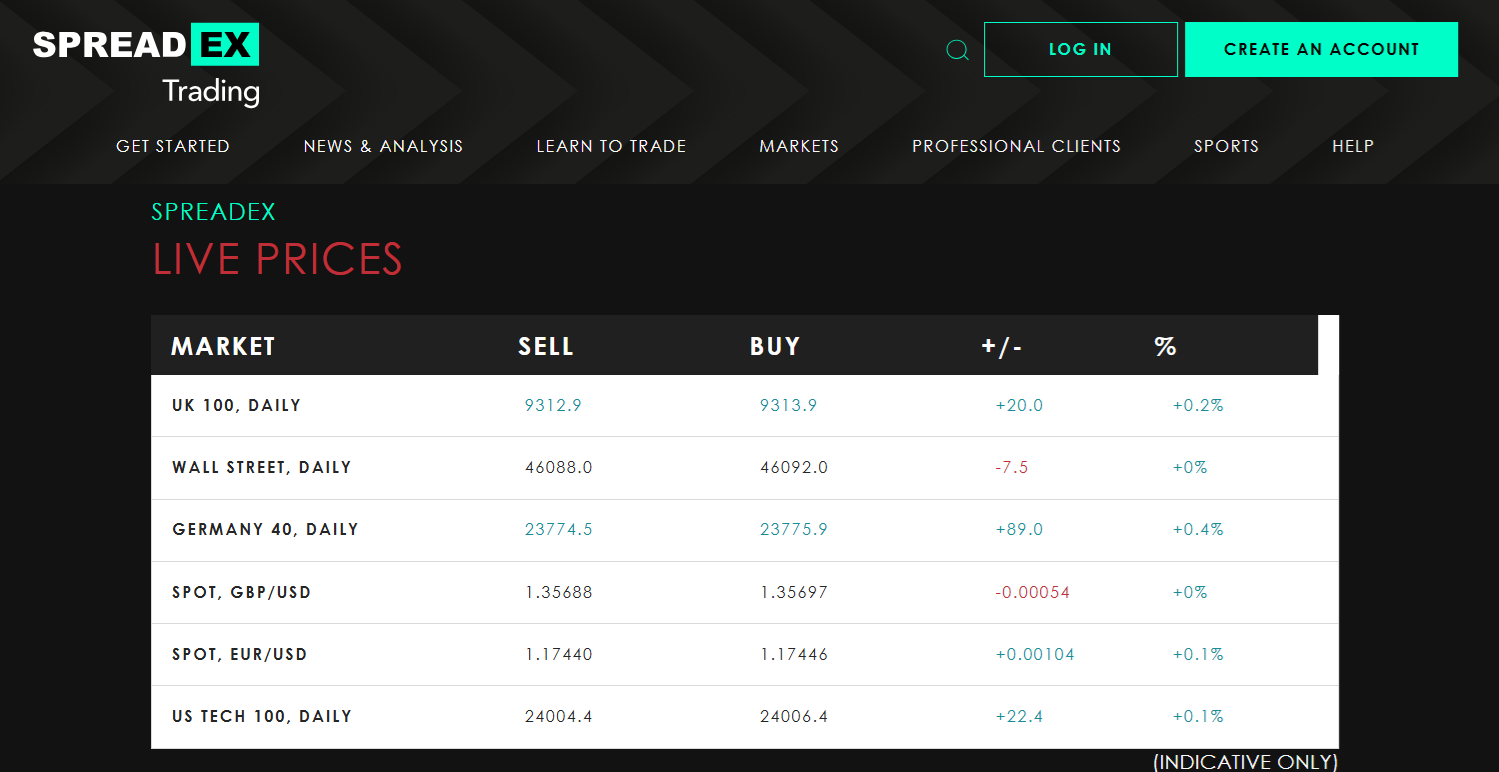Click the -0.00054 change value

tap(1033, 593)
